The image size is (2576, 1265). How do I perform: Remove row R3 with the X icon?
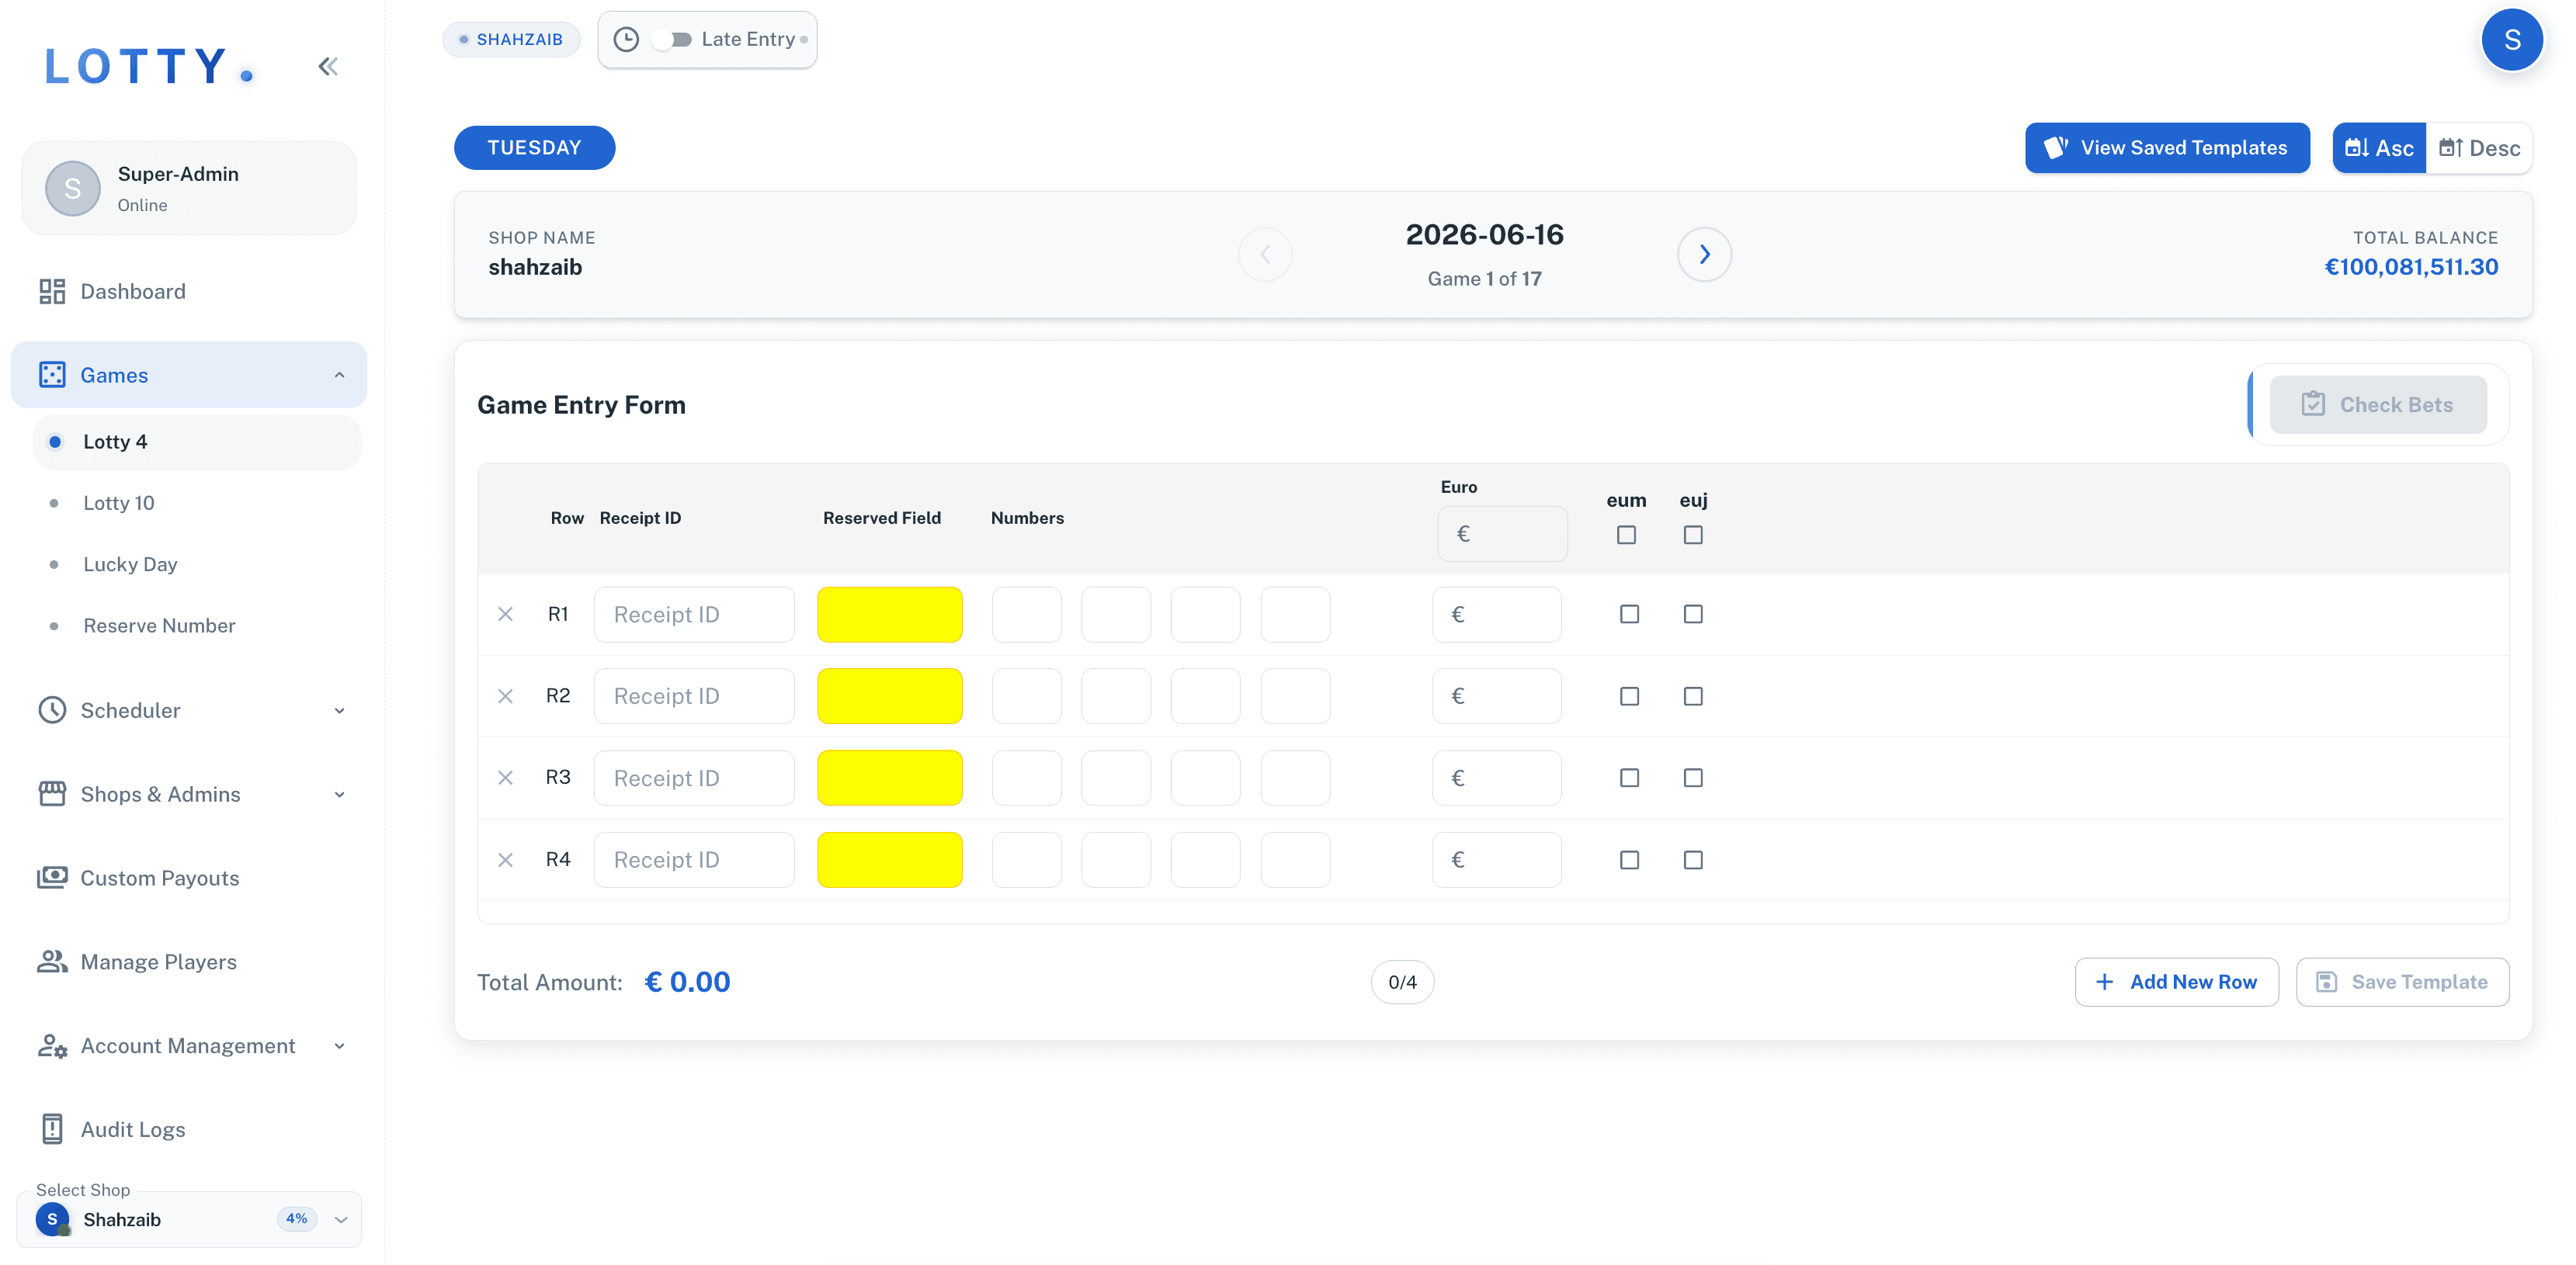pos(506,778)
